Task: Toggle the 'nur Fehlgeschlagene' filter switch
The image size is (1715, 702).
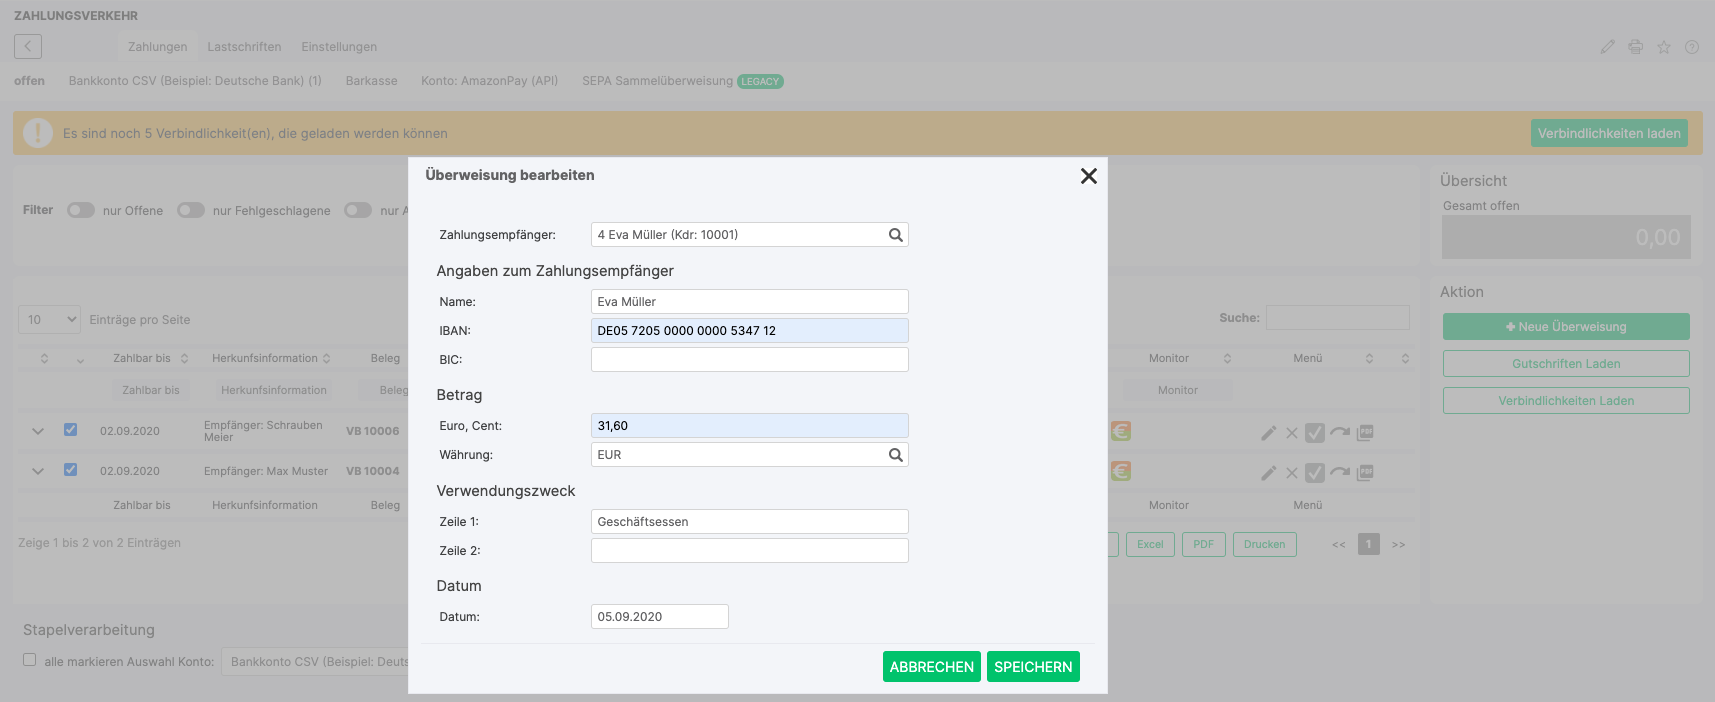Action: (x=191, y=210)
